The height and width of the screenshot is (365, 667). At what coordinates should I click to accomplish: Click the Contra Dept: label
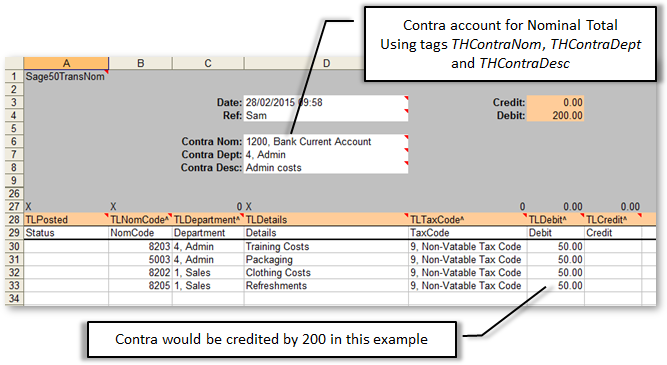212,154
